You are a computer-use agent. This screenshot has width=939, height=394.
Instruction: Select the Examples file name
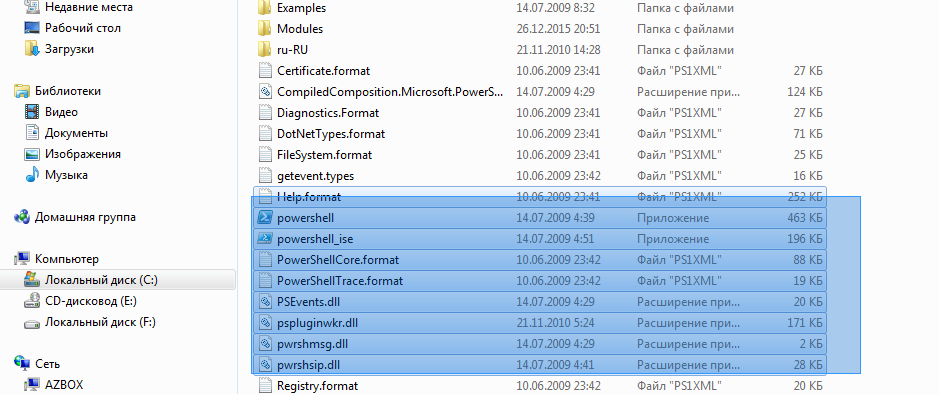pos(301,8)
